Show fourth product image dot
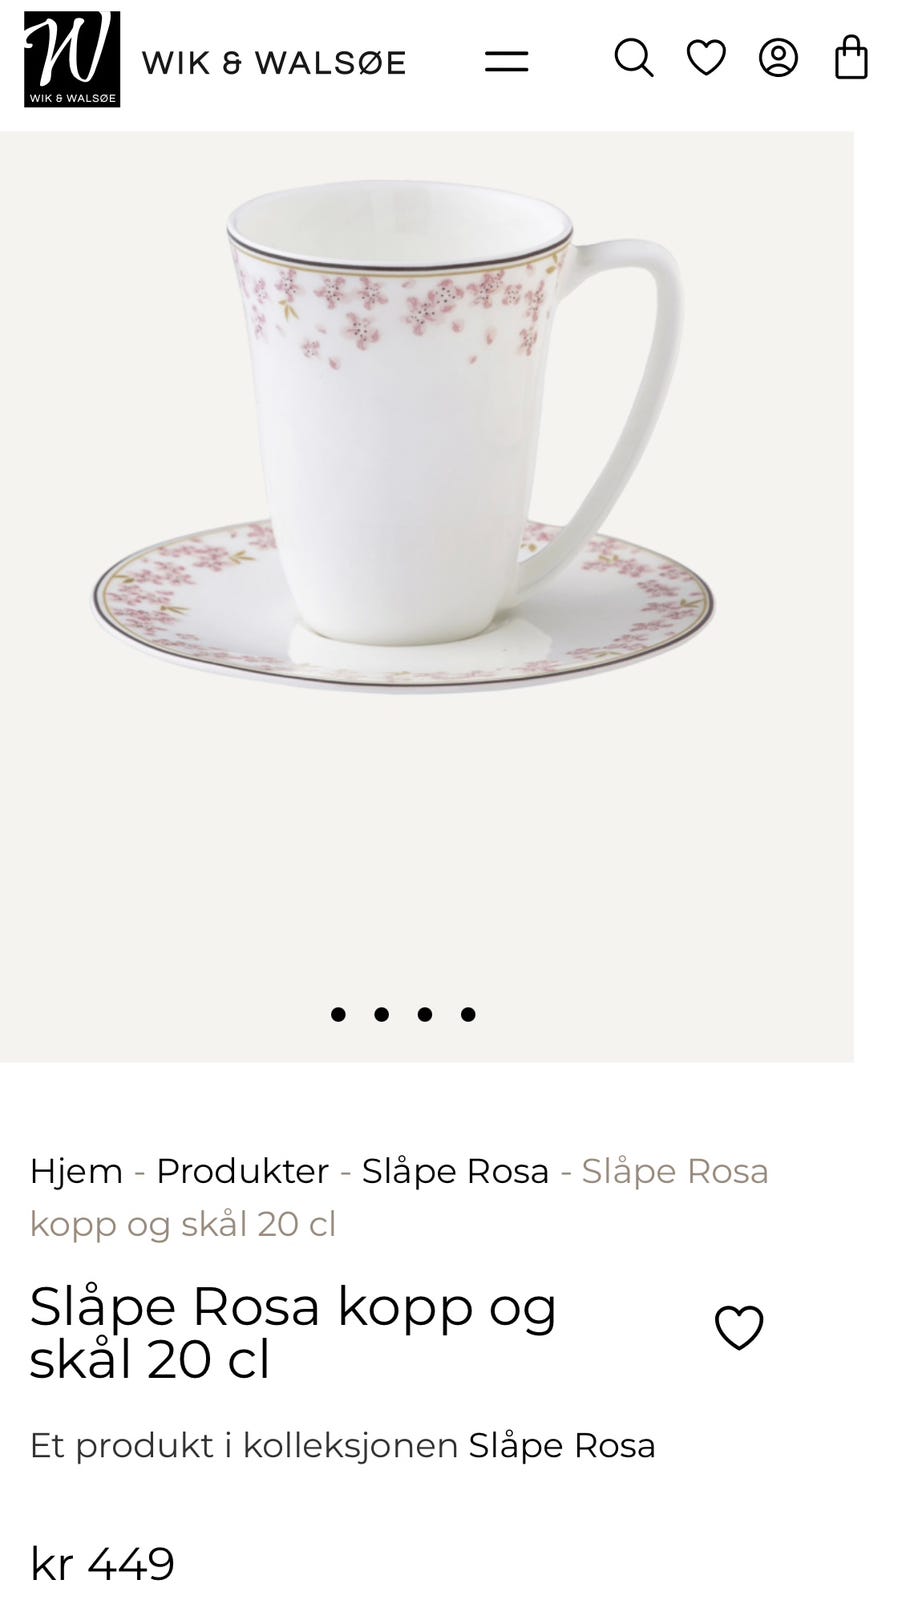The image size is (902, 1600). (x=468, y=1014)
